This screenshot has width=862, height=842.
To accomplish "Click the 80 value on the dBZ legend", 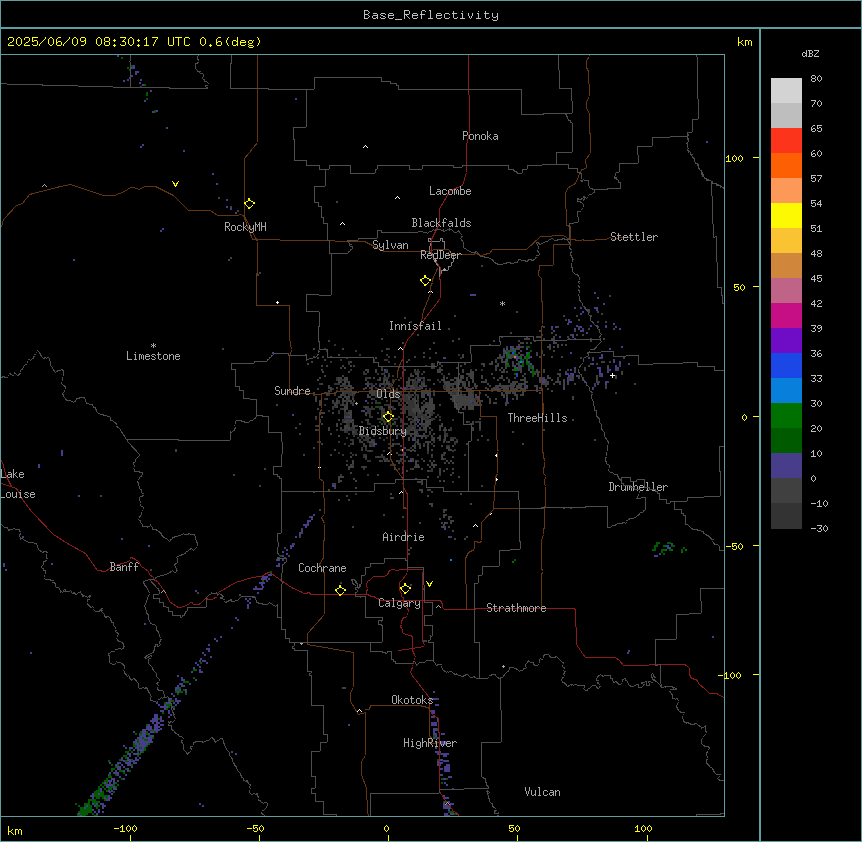I will click(x=816, y=79).
